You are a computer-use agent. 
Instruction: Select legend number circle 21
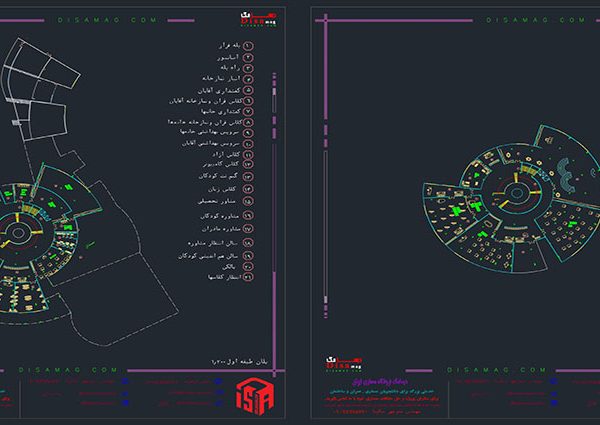point(249,276)
